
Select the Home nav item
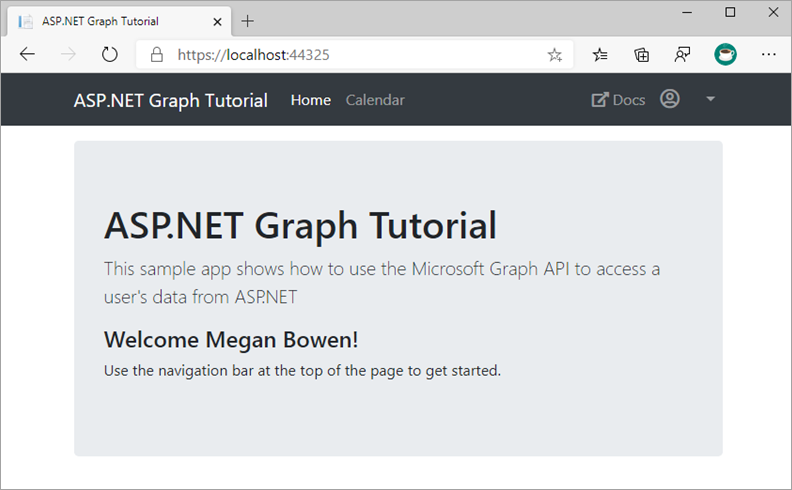click(311, 100)
